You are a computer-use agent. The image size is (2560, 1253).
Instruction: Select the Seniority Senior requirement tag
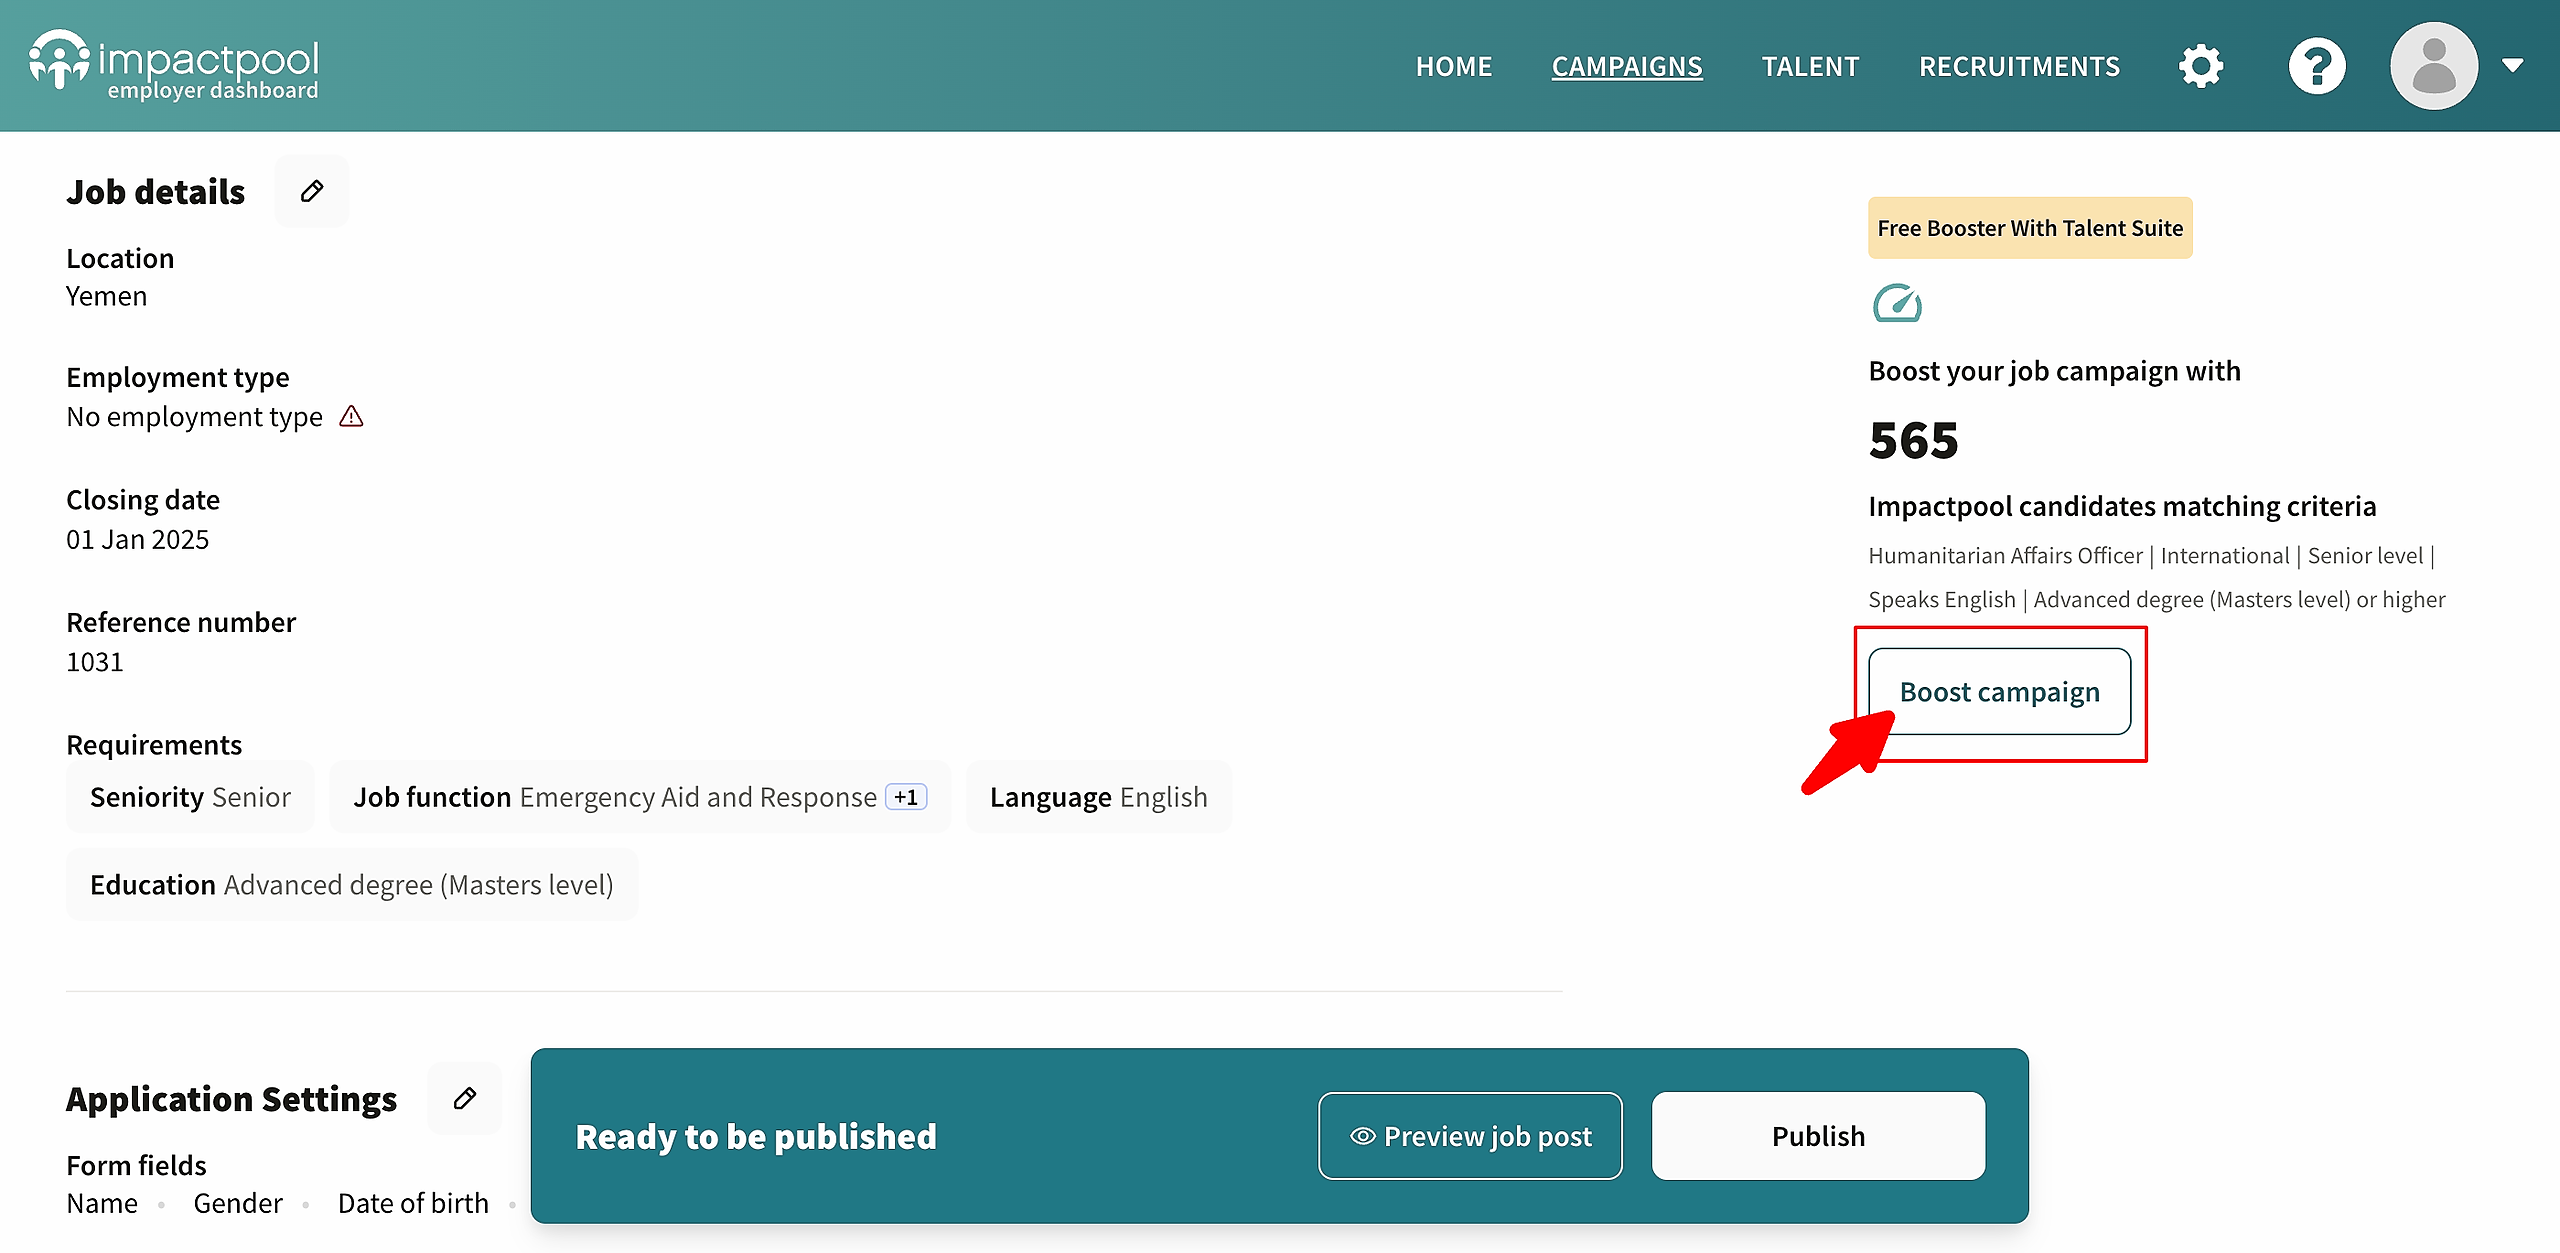190,797
